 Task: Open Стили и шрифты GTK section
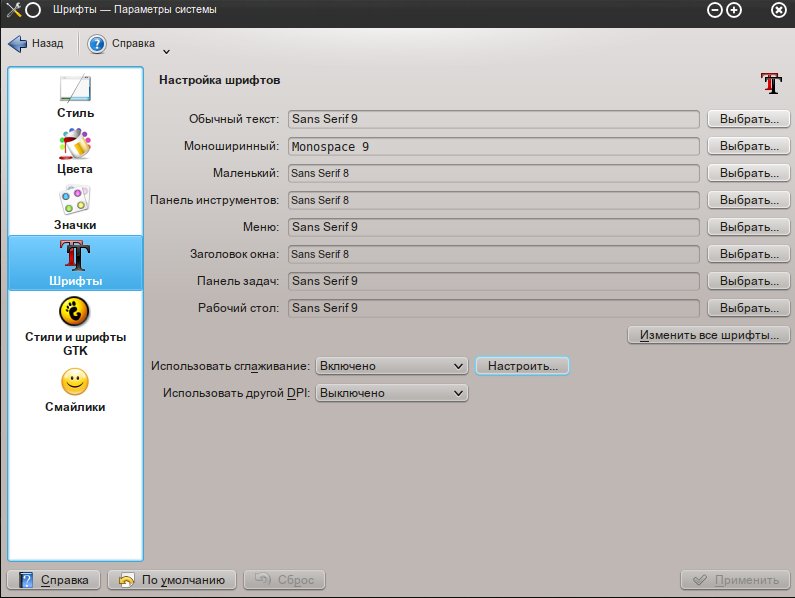pyautogui.click(x=75, y=327)
